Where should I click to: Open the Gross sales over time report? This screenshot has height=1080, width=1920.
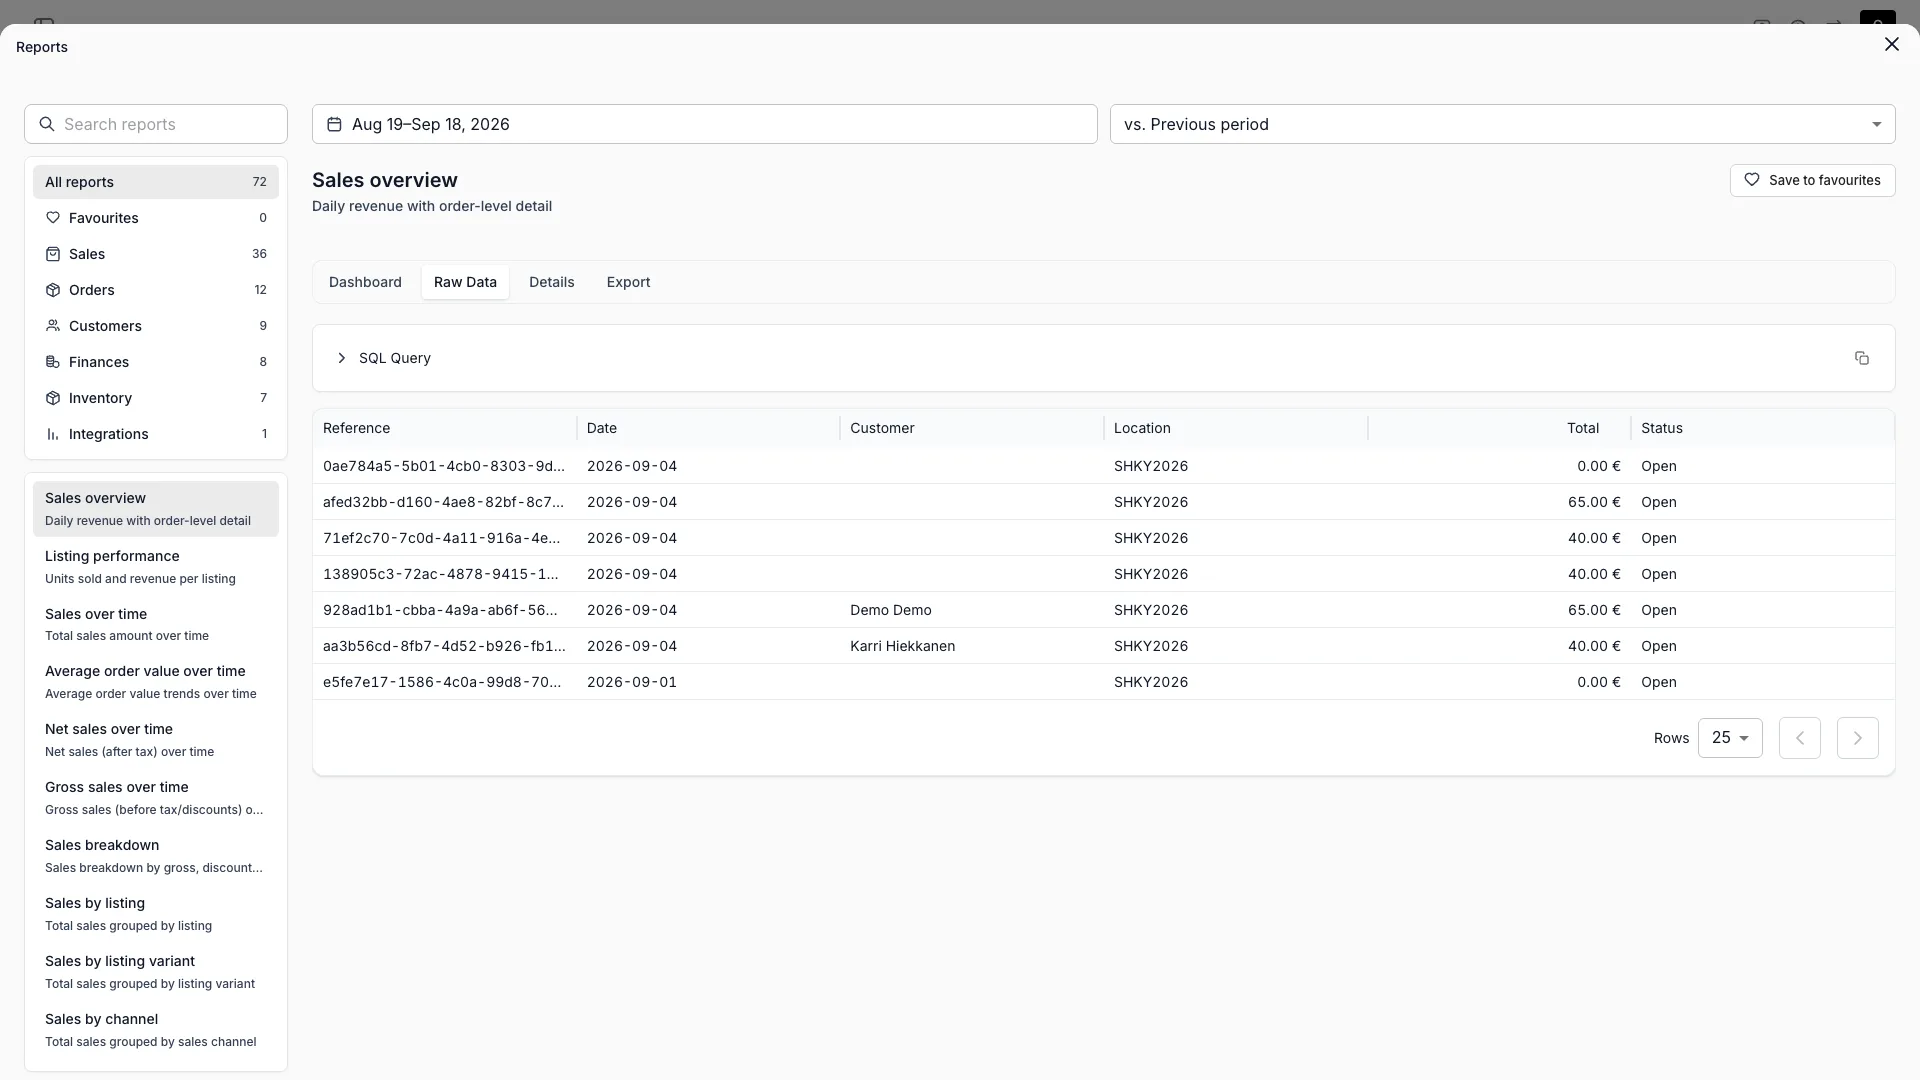coord(156,798)
